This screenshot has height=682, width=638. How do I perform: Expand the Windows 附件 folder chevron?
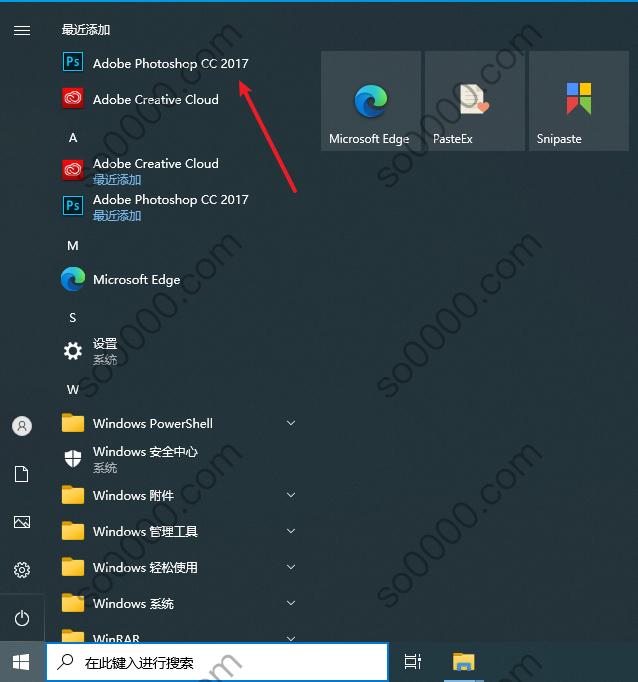coord(291,495)
